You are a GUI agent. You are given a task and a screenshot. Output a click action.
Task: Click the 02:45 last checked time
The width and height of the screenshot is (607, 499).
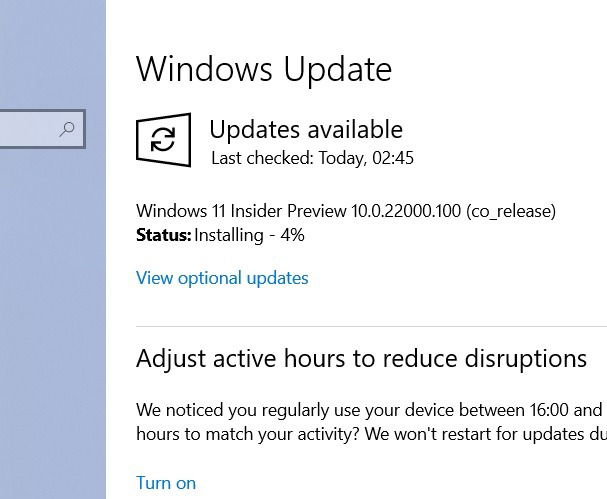click(x=393, y=158)
